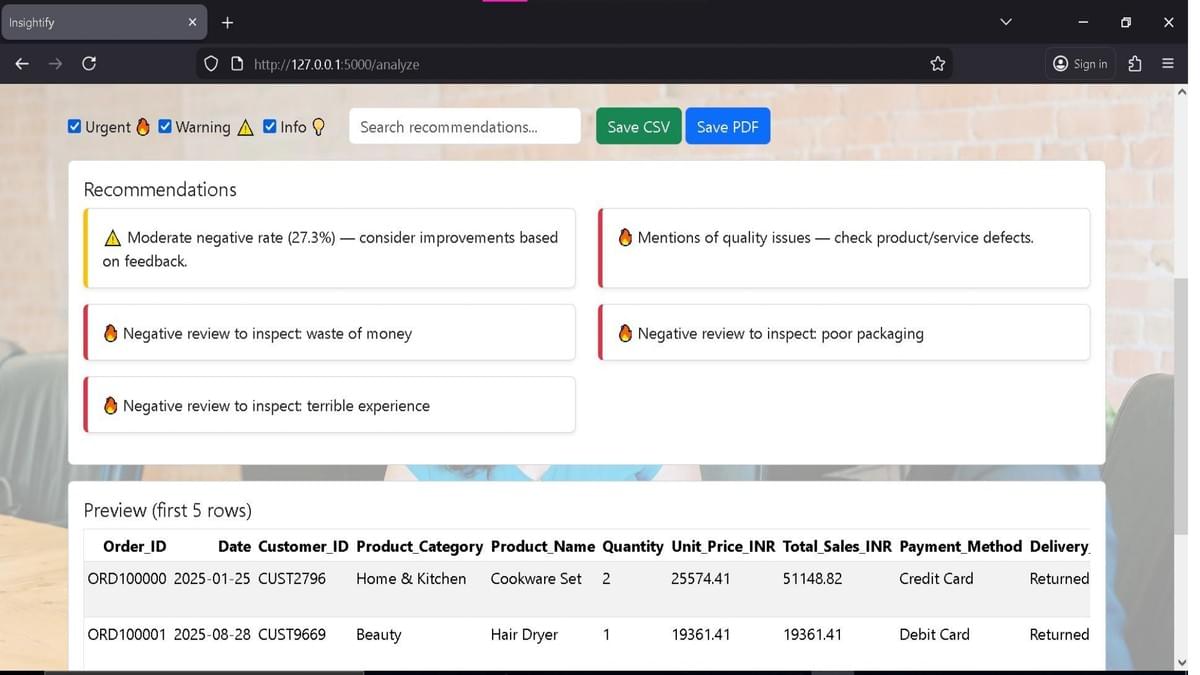Toggle the Warning filter checkbox
The width and height of the screenshot is (1200, 675).
pos(165,127)
